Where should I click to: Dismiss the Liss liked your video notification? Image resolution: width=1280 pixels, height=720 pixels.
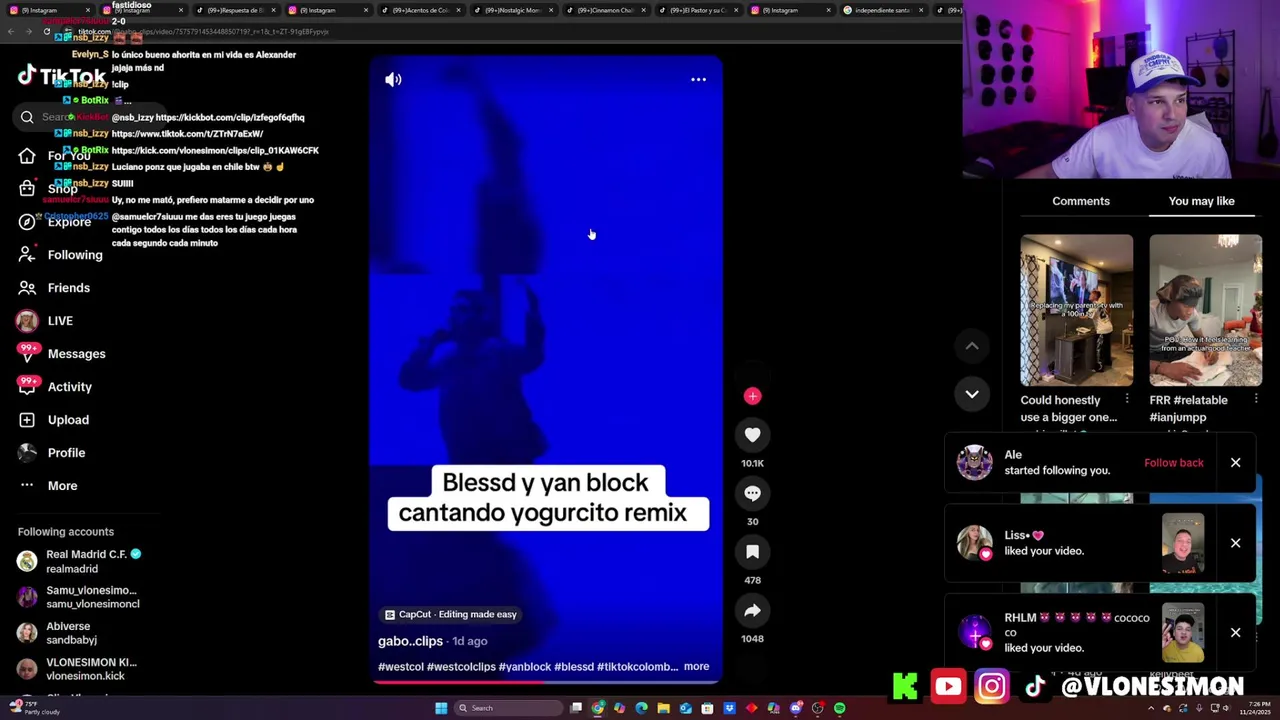coord(1235,543)
